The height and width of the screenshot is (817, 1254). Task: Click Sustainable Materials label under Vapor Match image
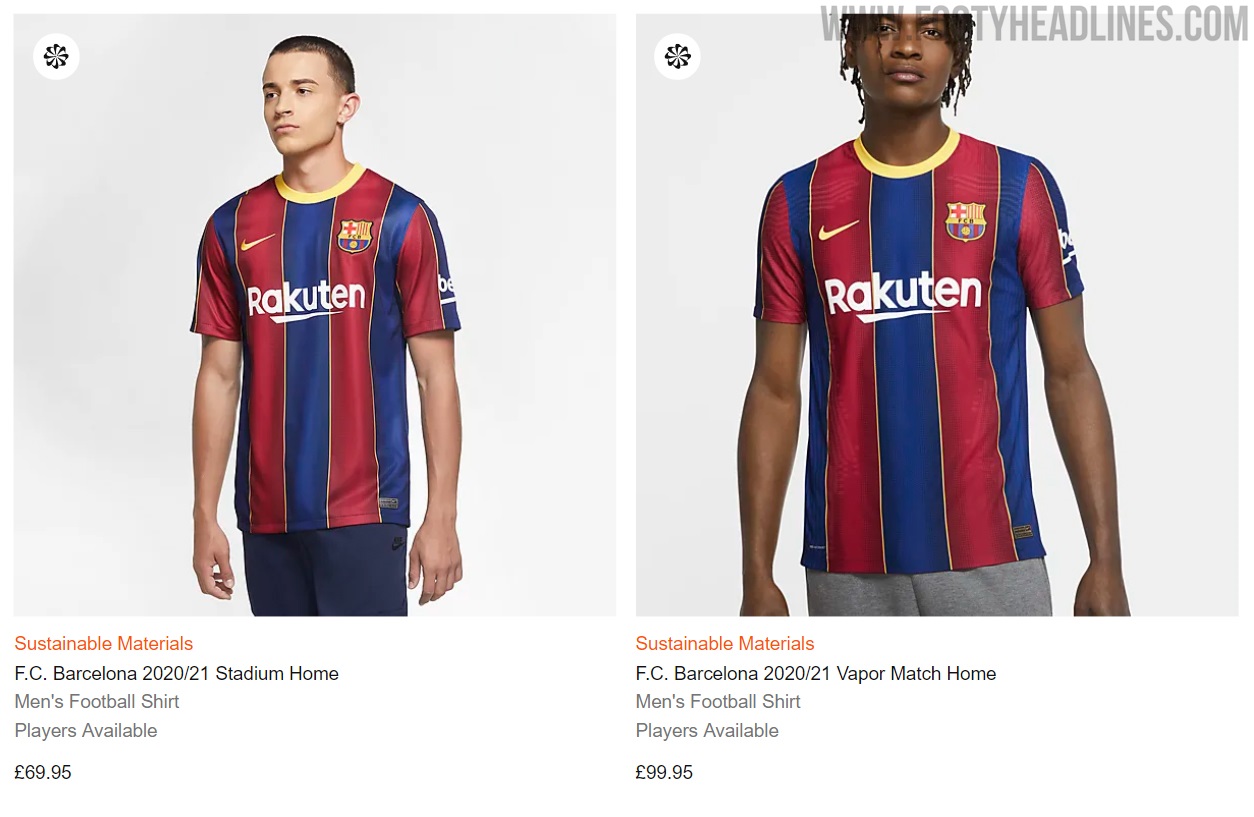(724, 643)
